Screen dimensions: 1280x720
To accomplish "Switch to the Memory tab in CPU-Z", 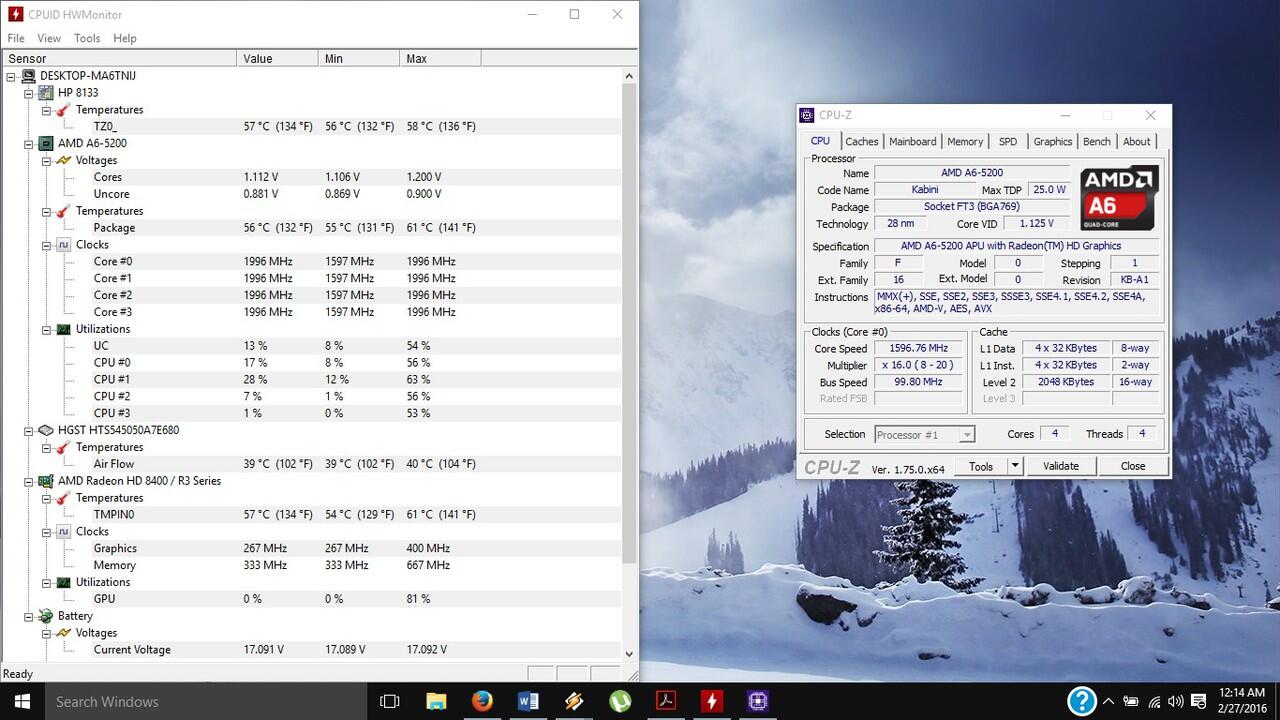I will pyautogui.click(x=965, y=142).
